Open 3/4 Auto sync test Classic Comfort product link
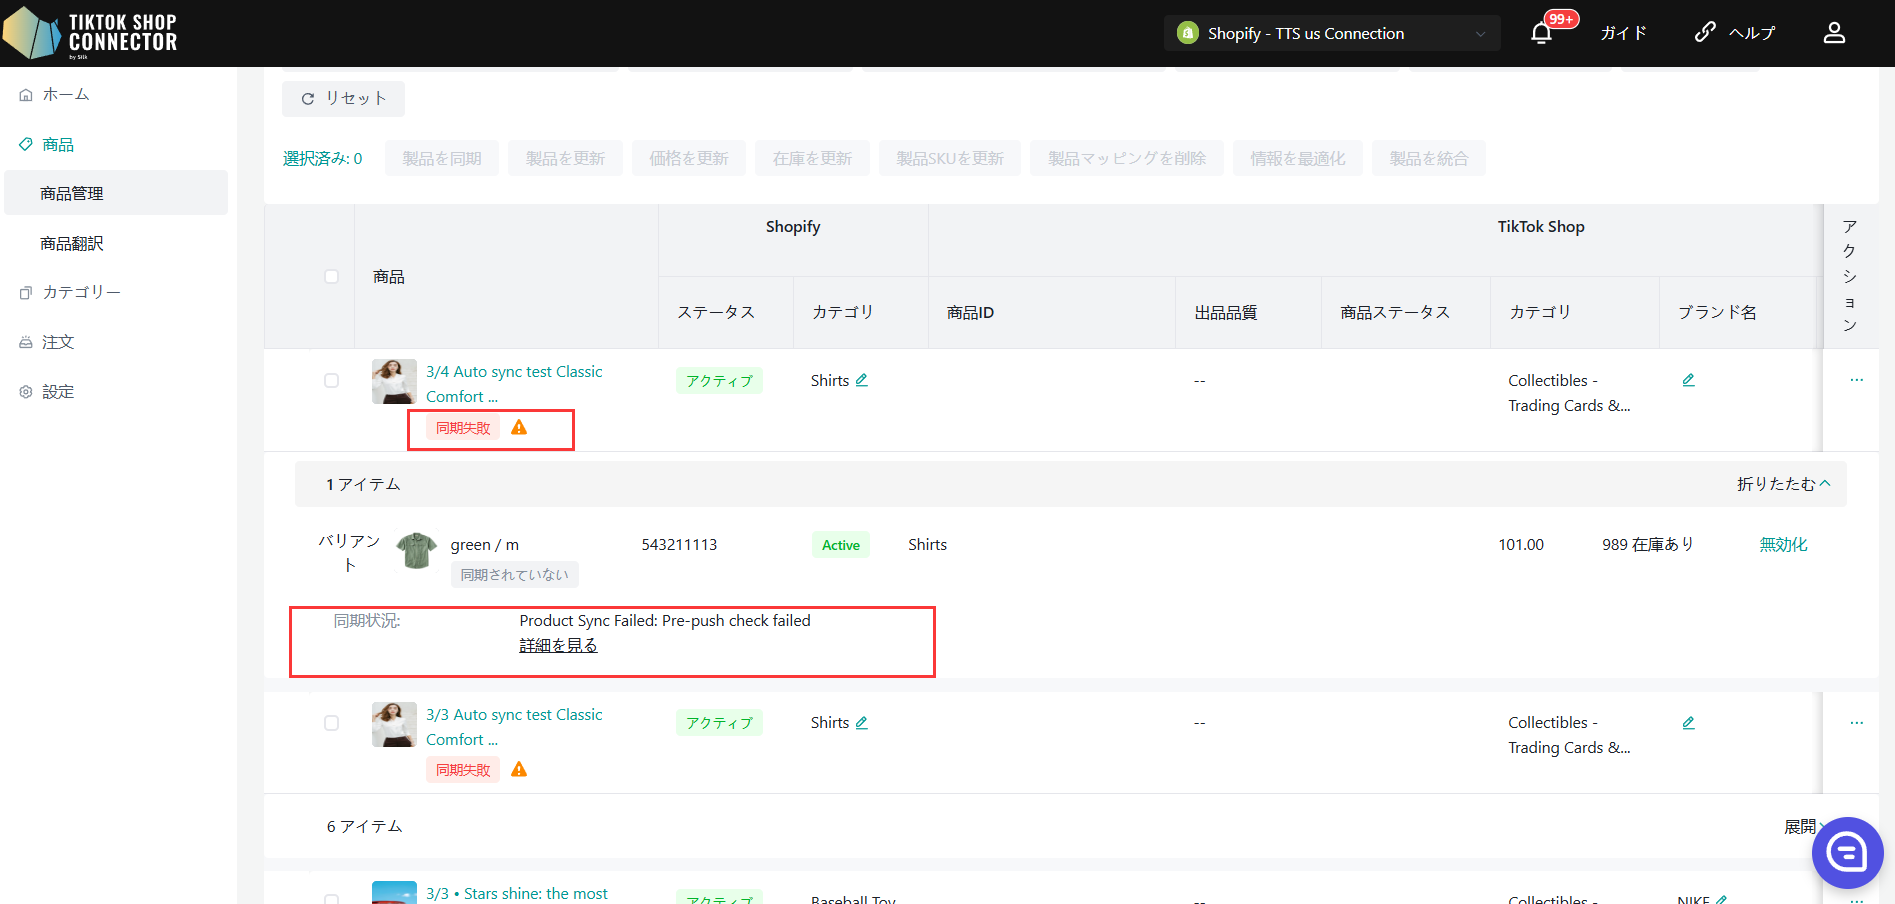 coord(514,384)
